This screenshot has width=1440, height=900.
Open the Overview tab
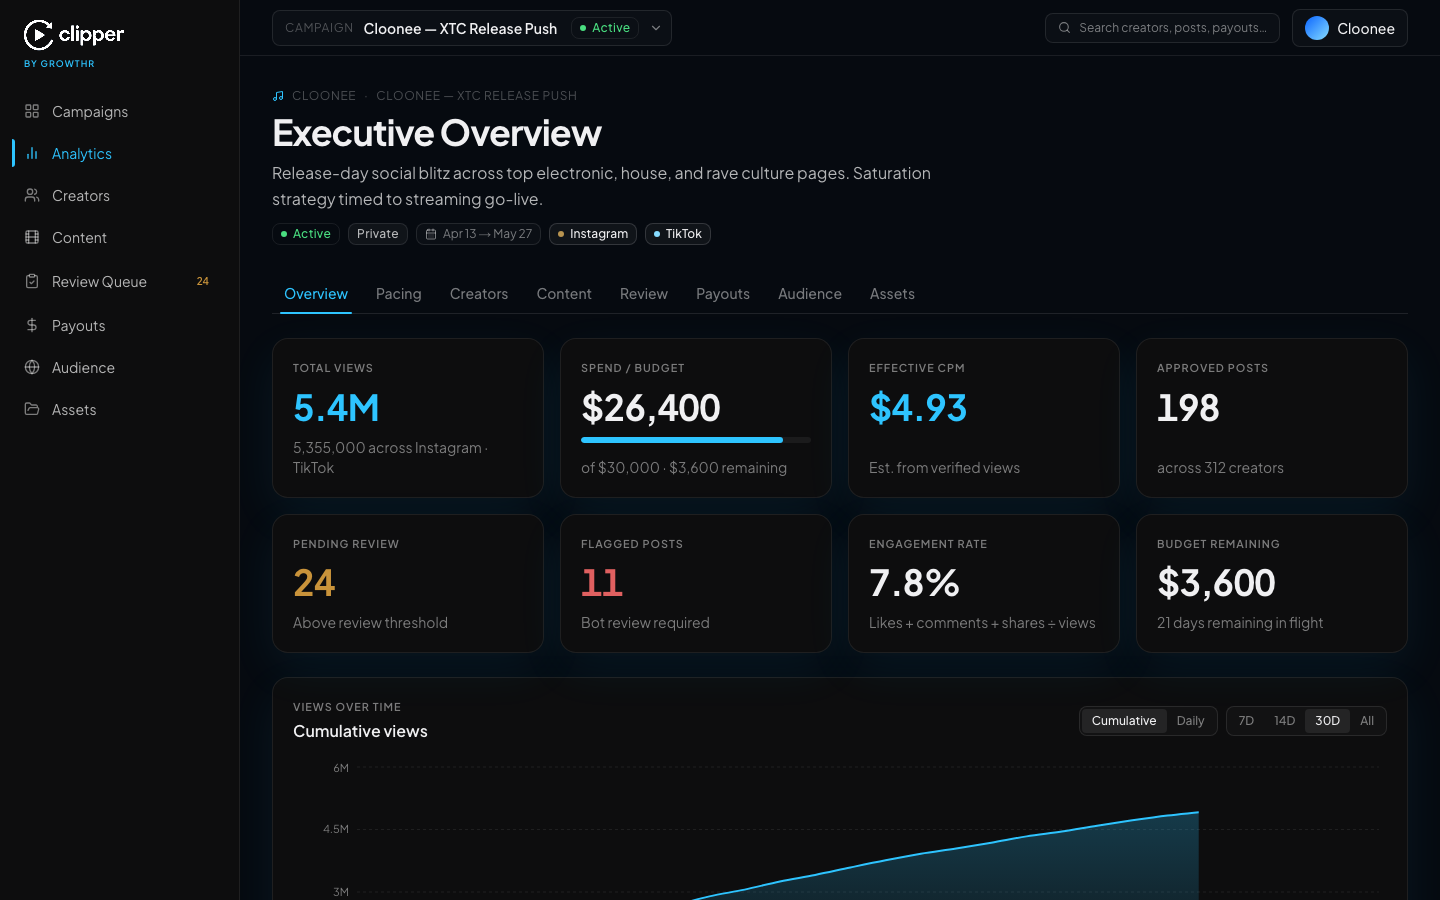316,294
